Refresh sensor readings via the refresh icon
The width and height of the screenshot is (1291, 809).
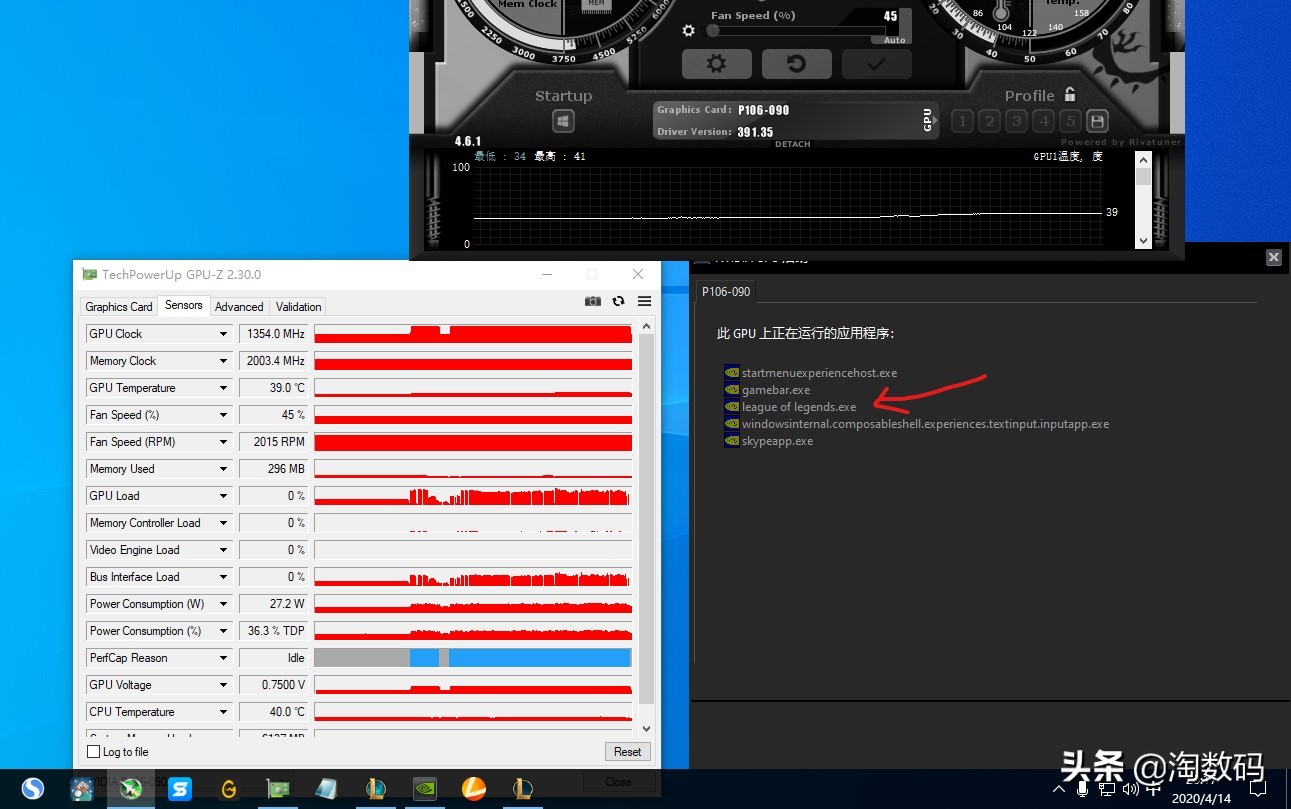pos(616,301)
